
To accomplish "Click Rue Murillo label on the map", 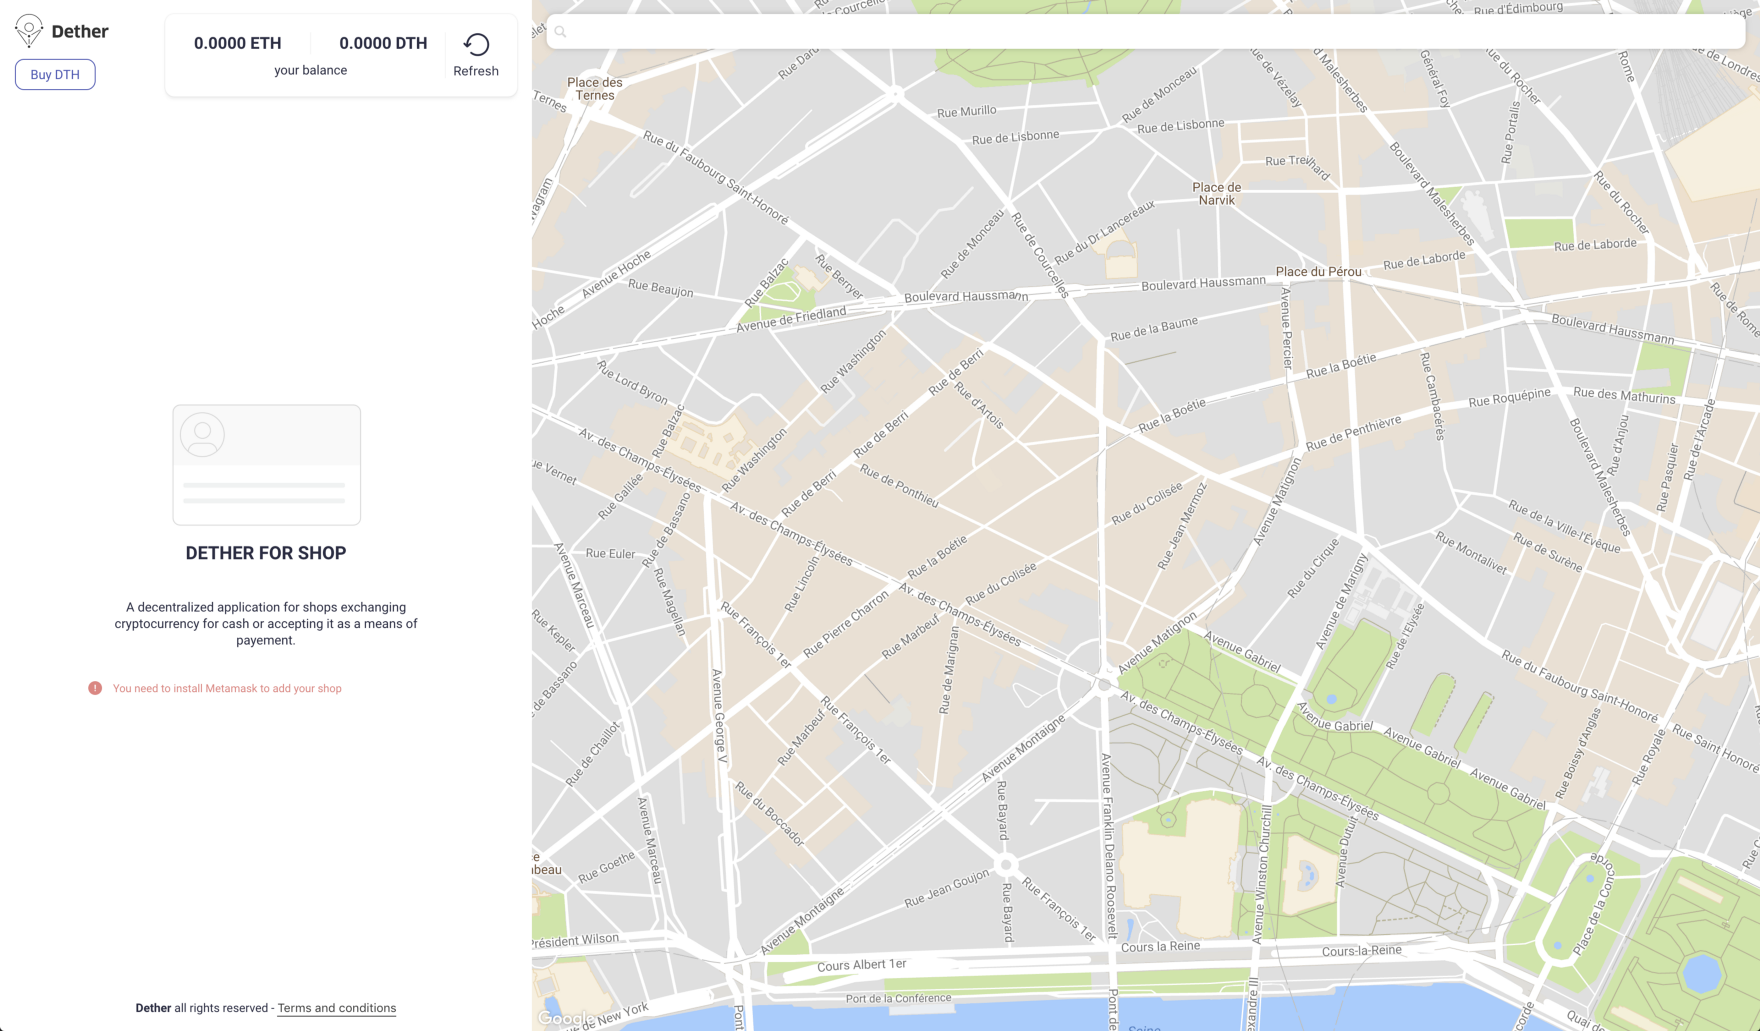I will tap(967, 111).
